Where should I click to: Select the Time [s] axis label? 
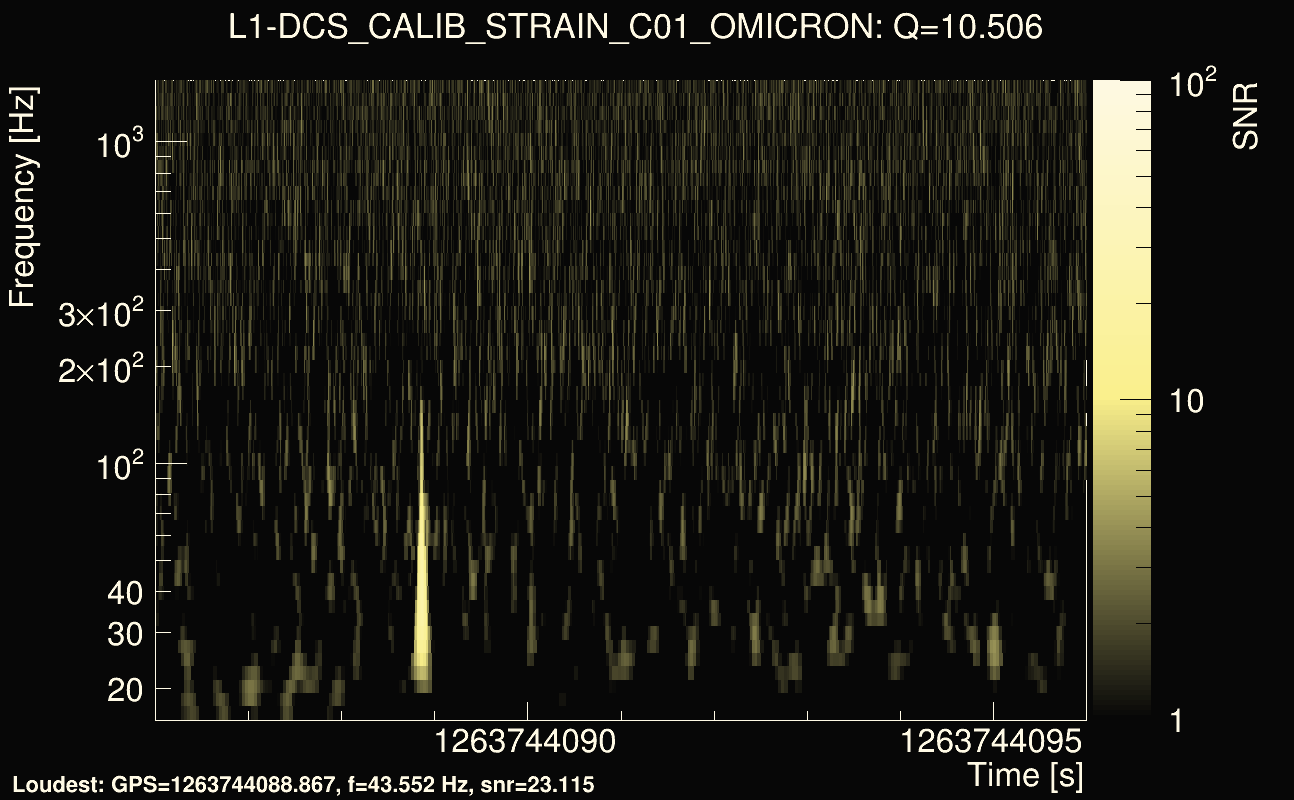[1025, 774]
